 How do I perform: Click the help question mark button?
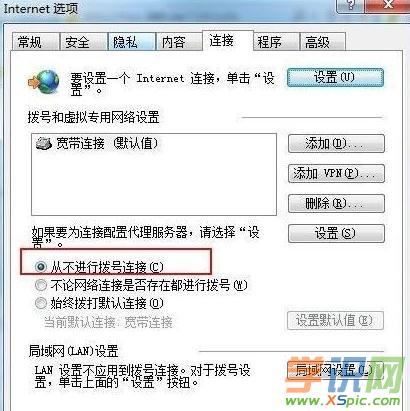[351, 5]
